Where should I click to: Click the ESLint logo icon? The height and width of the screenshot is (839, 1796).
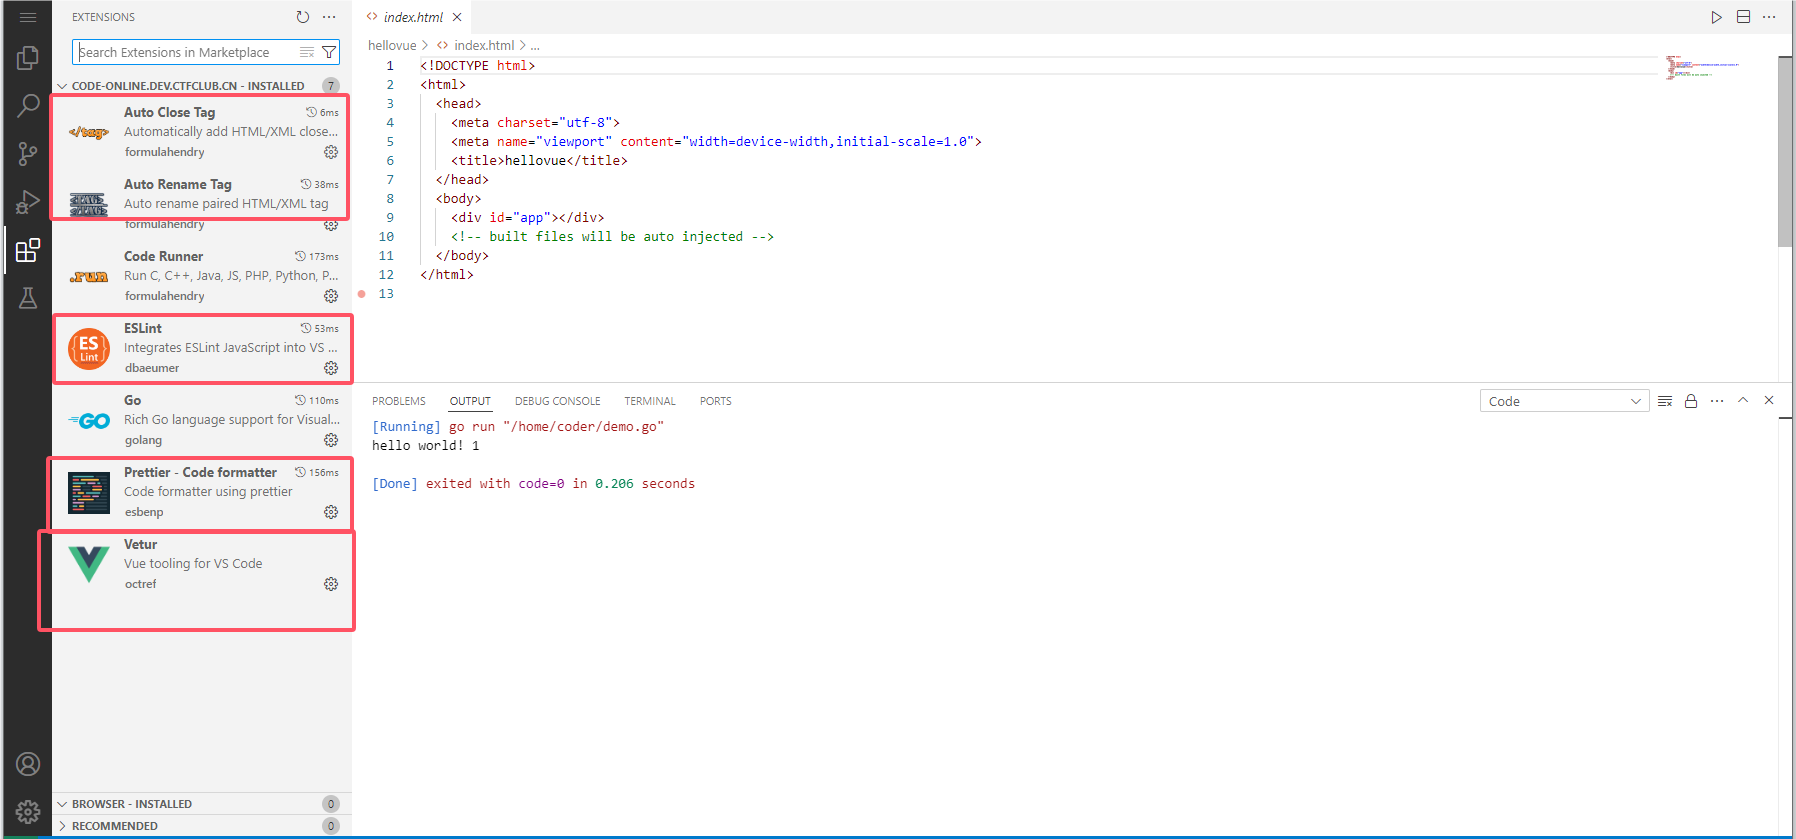click(x=89, y=349)
